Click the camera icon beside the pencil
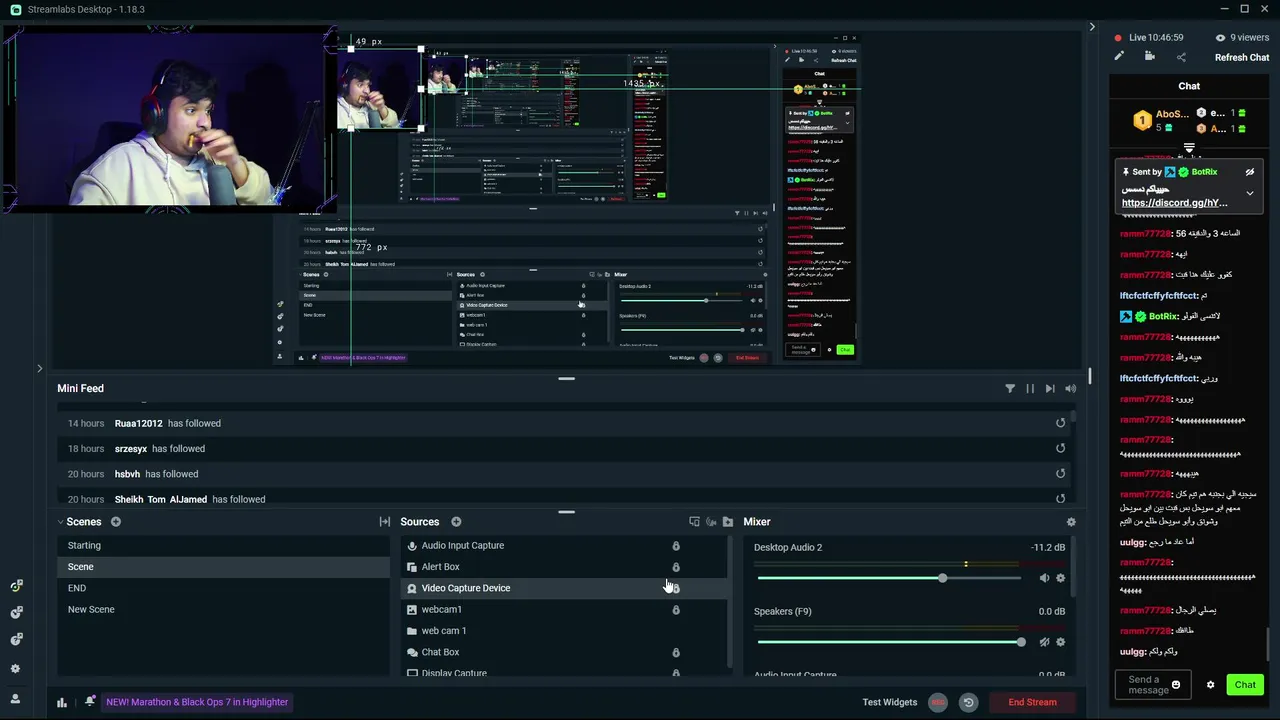This screenshot has width=1280, height=720. pyautogui.click(x=1150, y=57)
